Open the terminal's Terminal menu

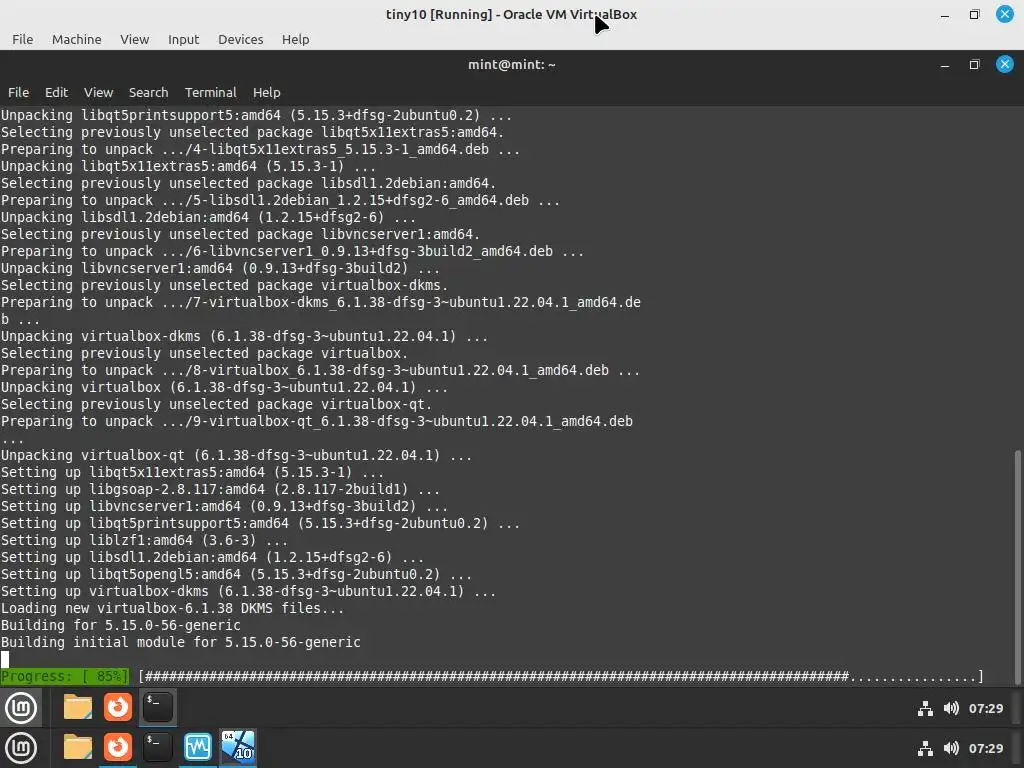[x=210, y=92]
